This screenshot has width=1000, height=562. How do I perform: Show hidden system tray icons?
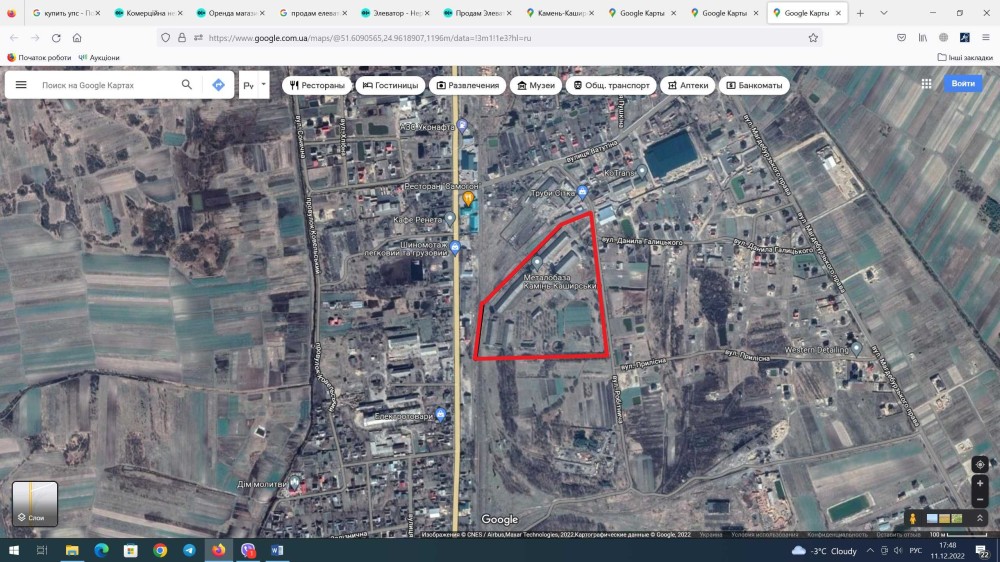pyautogui.click(x=870, y=551)
